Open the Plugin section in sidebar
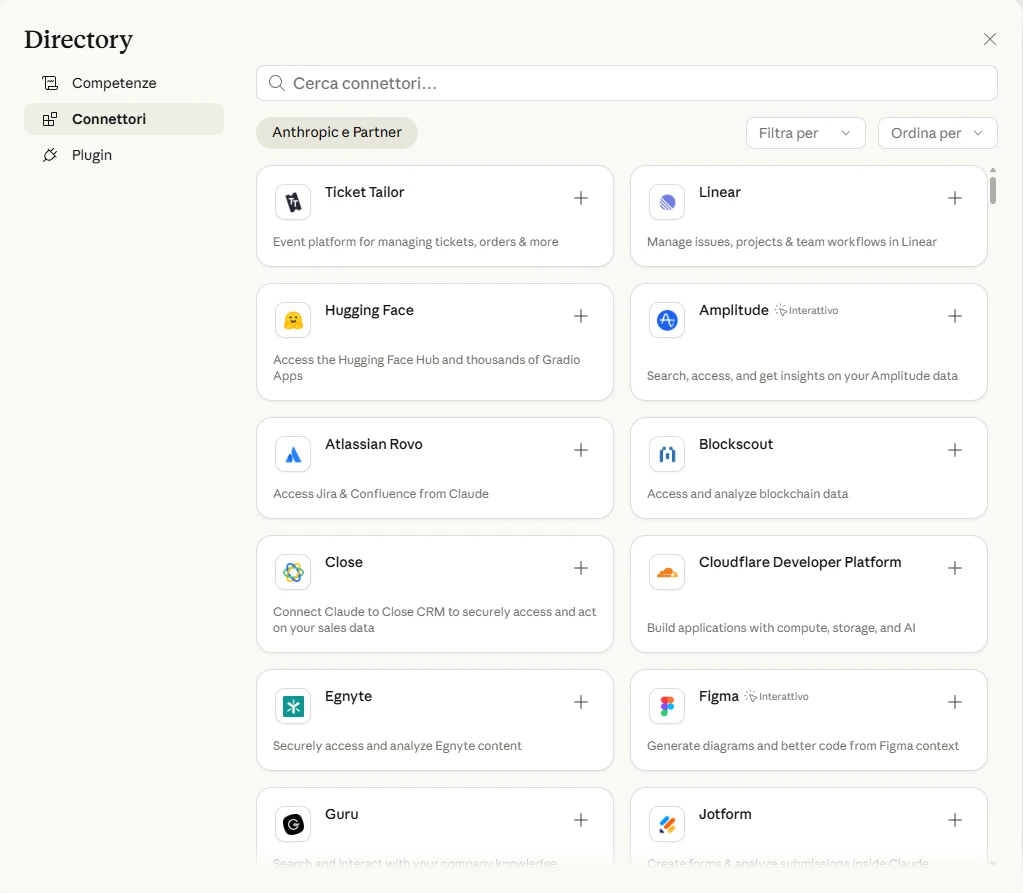This screenshot has width=1023, height=893. pyautogui.click(x=92, y=155)
